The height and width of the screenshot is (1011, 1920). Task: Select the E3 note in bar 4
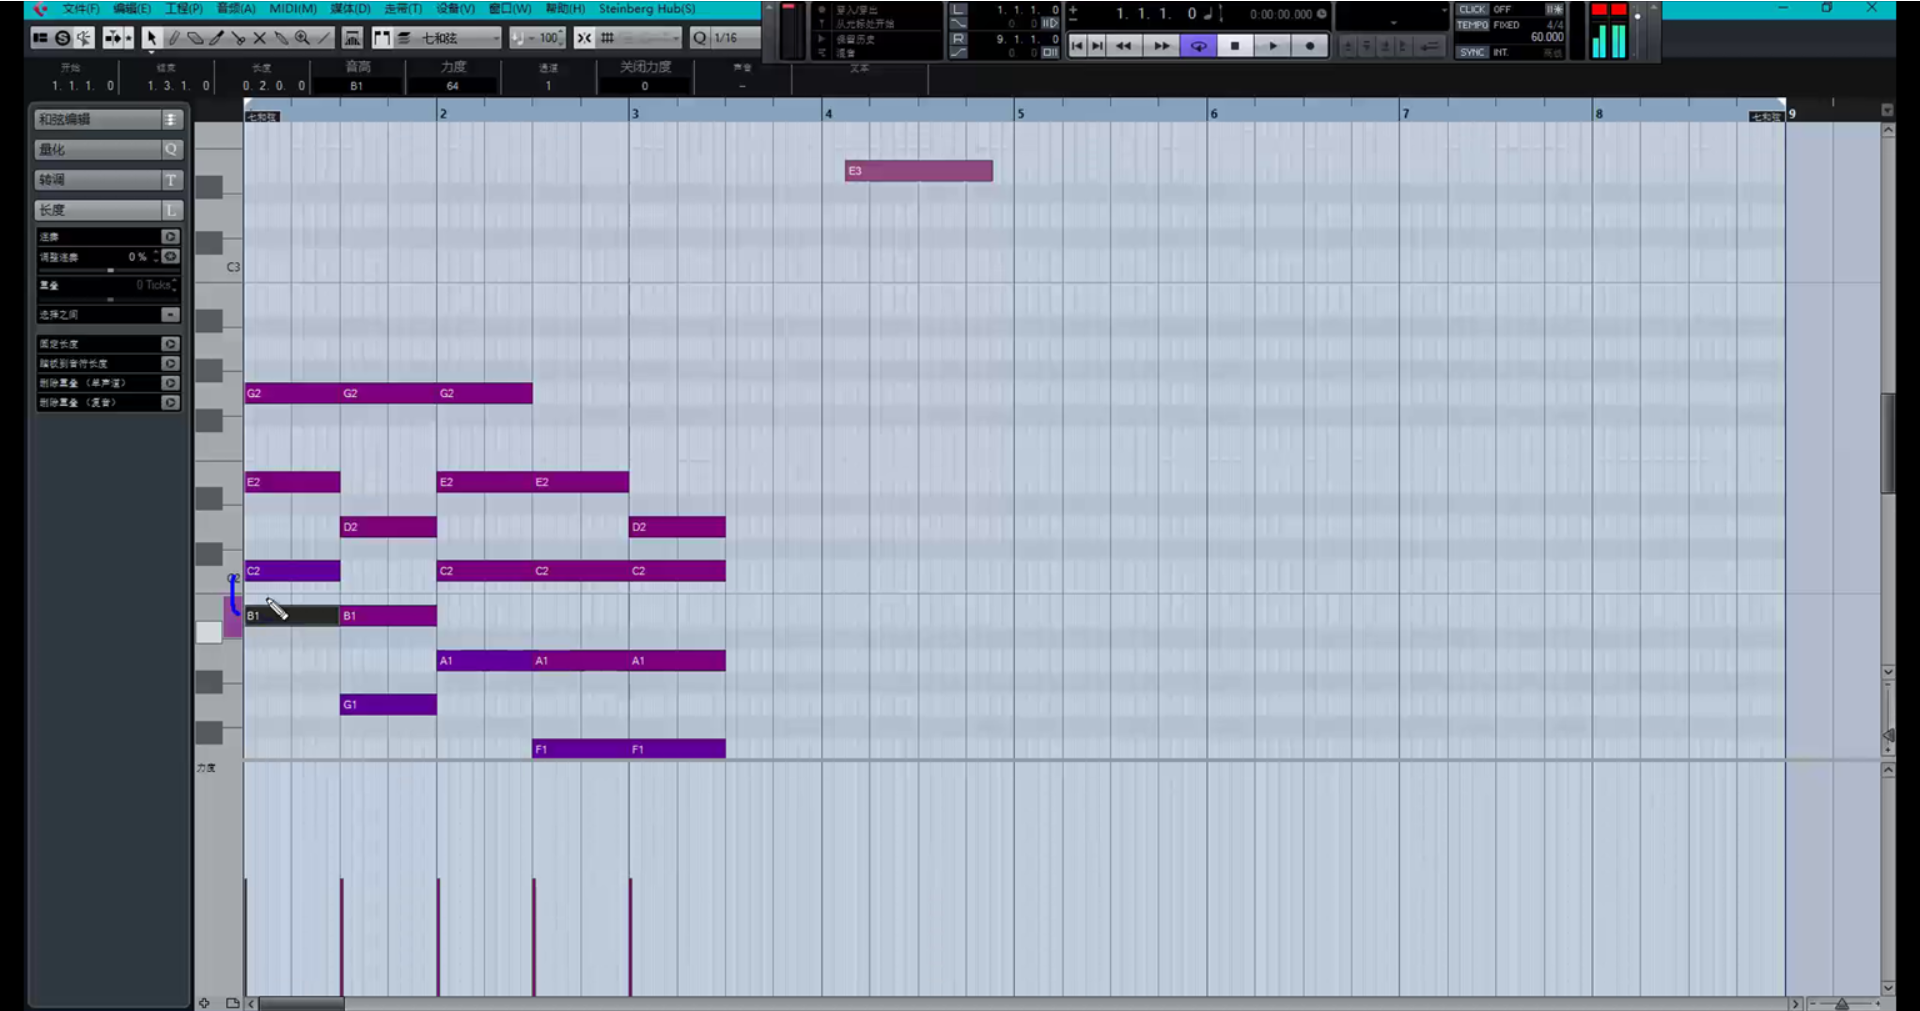pyautogui.click(x=919, y=171)
